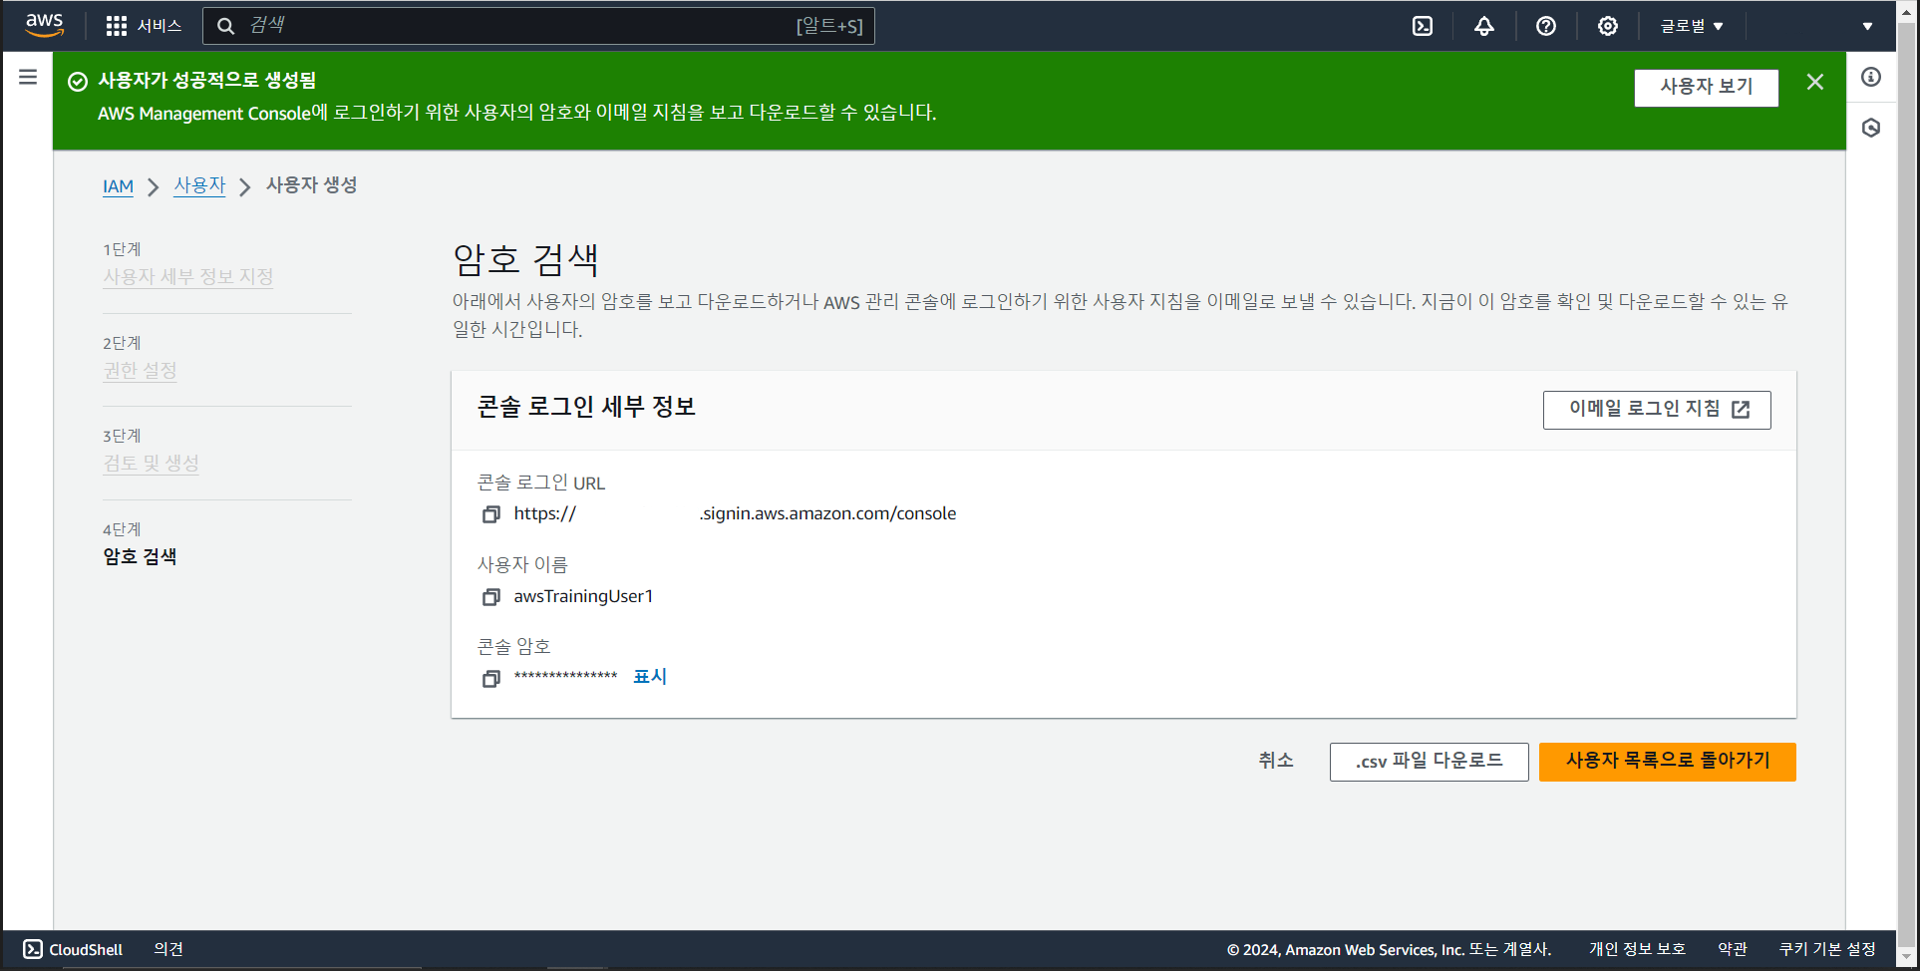
Task: Copy the console password
Action: 491,679
